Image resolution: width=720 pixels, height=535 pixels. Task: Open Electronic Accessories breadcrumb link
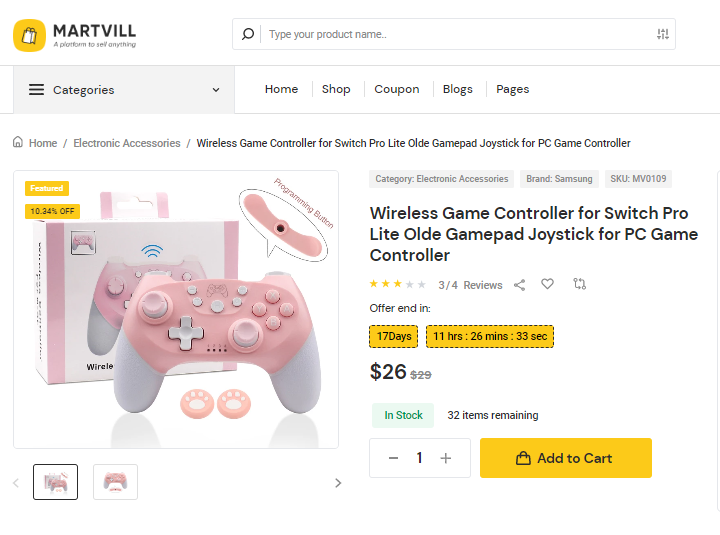(x=127, y=143)
